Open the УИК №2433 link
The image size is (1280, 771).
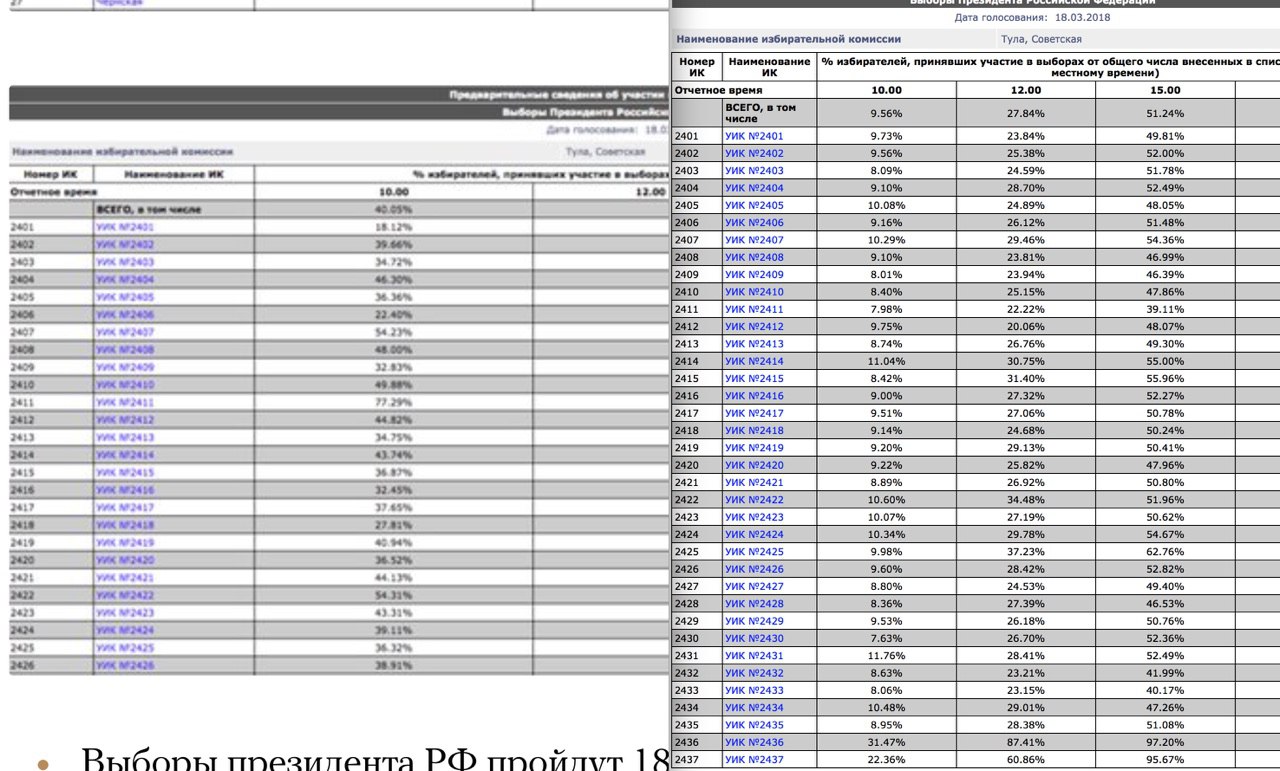click(x=754, y=691)
